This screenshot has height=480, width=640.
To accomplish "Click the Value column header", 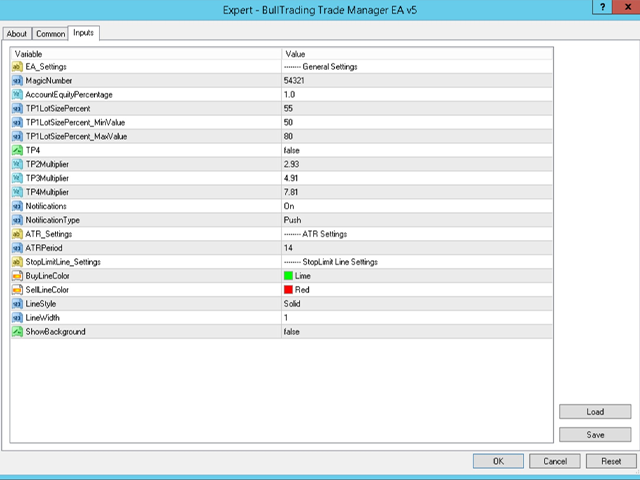I will point(417,54).
